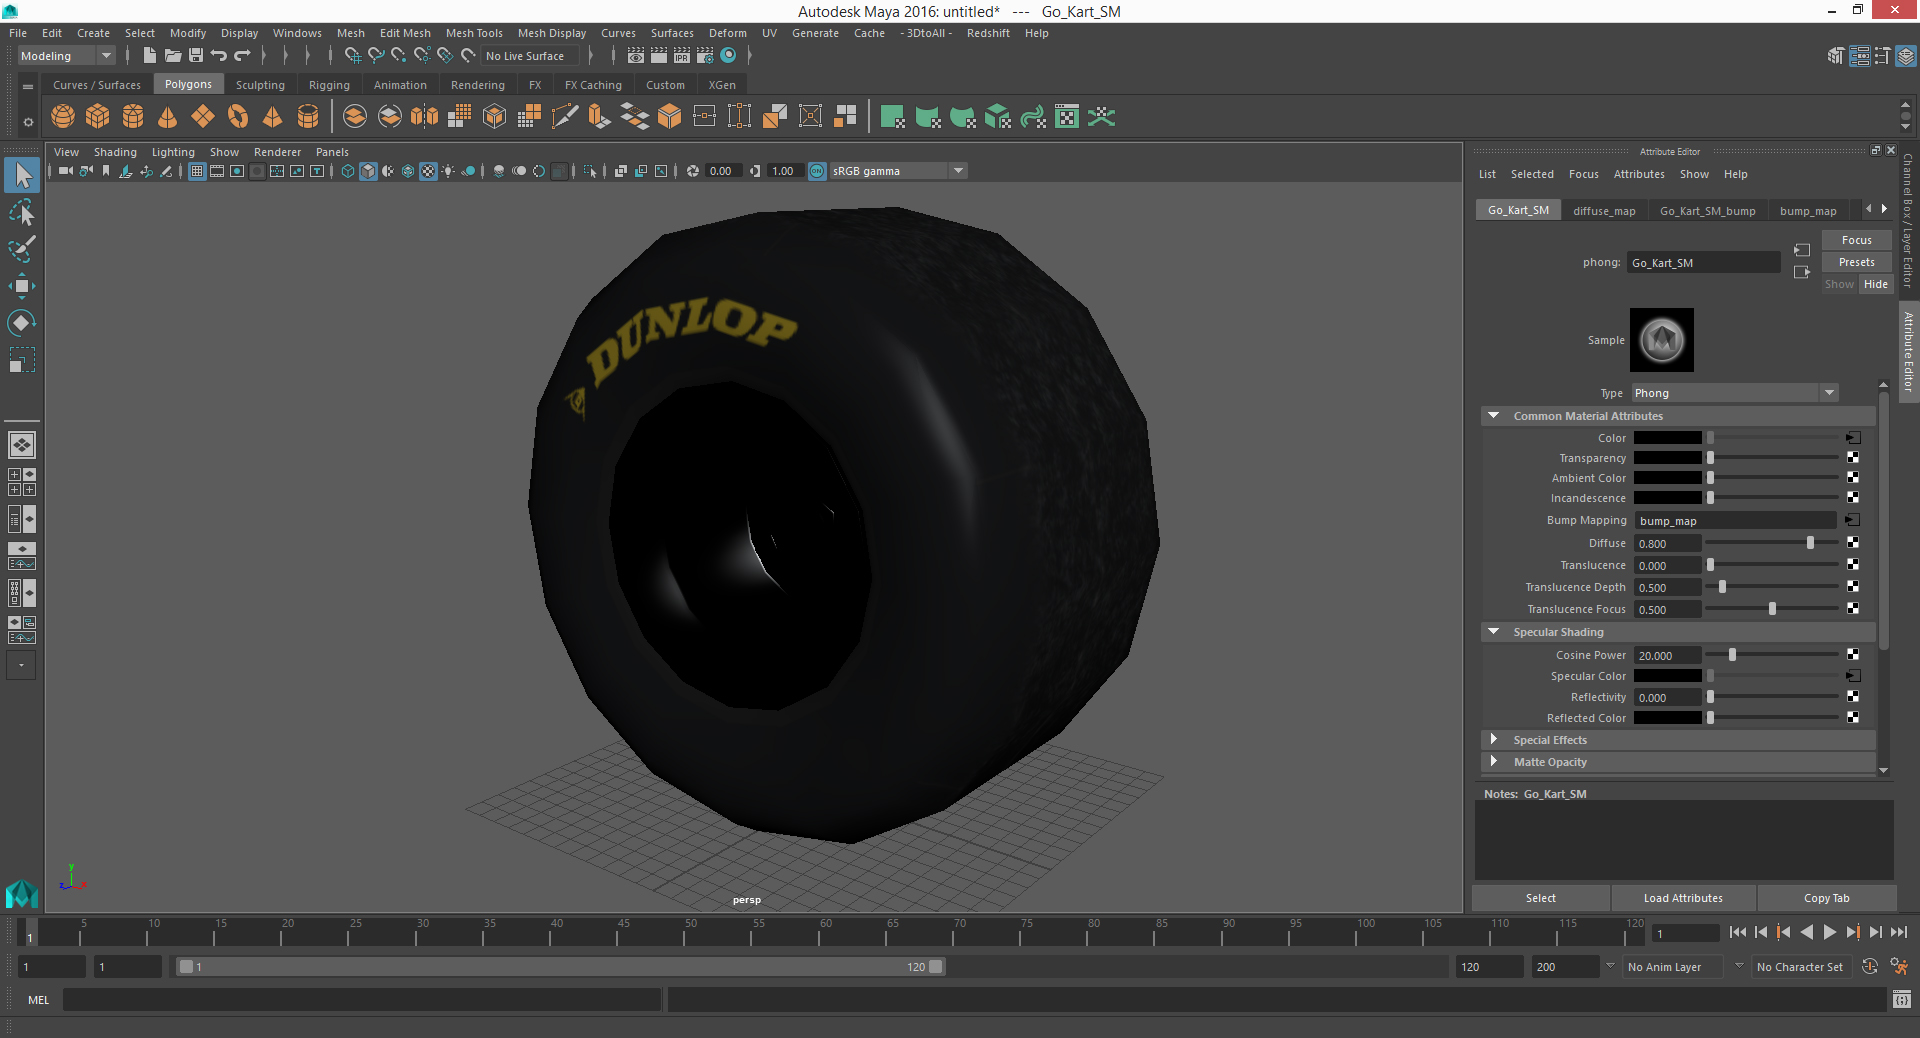Create a polygon pipe from the shelf
Viewport: 1920px width, 1038px height.
(308, 117)
